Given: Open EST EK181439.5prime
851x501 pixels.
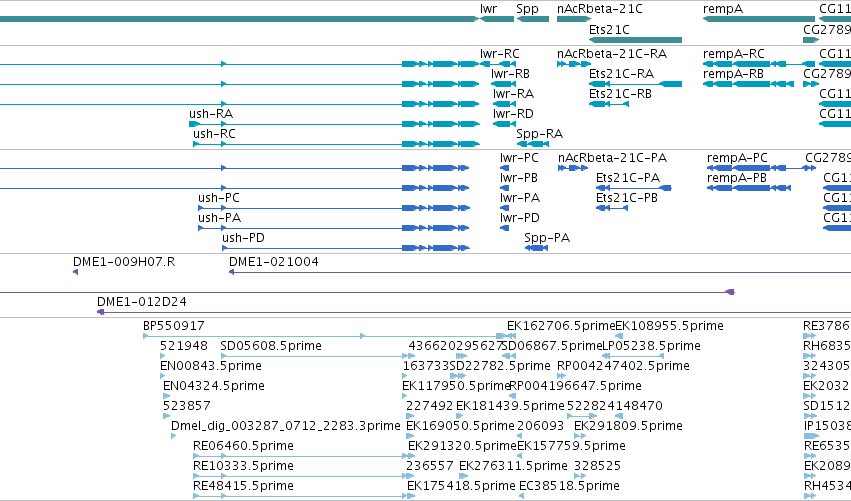Looking at the screenshot, I should tap(510, 407).
